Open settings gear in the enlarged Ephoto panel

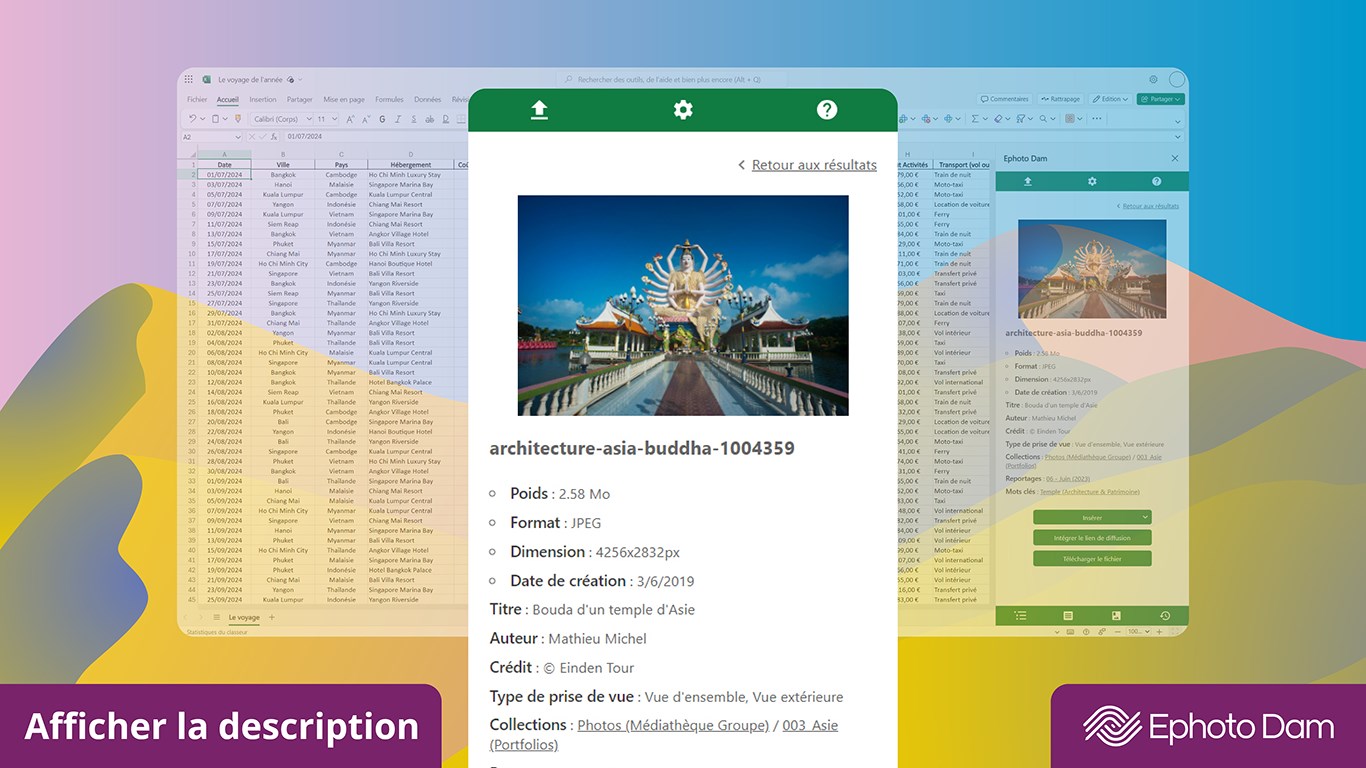pos(683,110)
